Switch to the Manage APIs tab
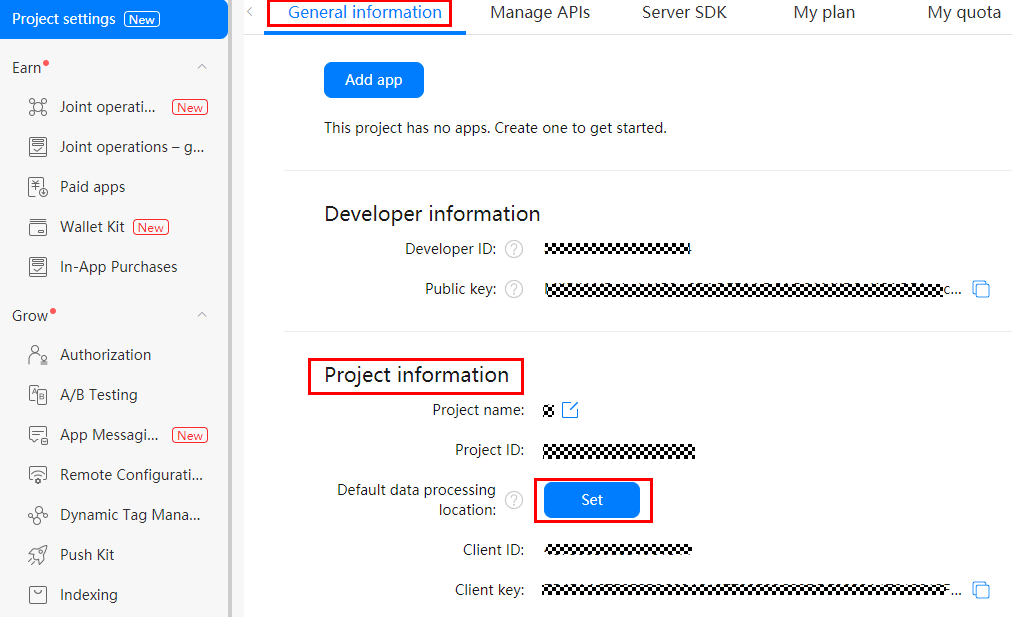 point(540,13)
